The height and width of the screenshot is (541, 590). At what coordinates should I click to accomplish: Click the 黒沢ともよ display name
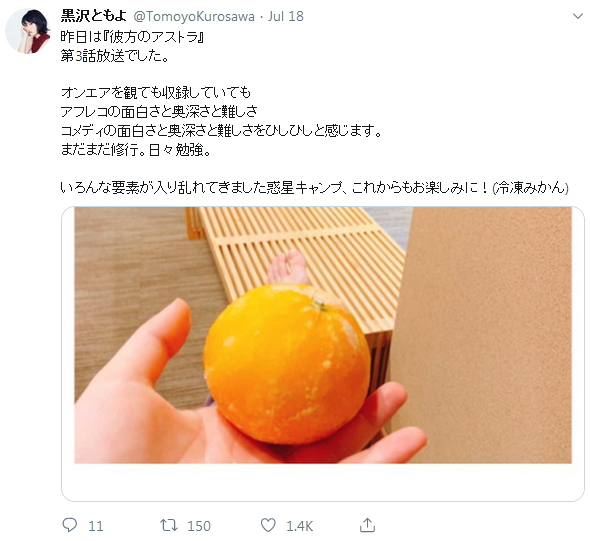(x=94, y=16)
